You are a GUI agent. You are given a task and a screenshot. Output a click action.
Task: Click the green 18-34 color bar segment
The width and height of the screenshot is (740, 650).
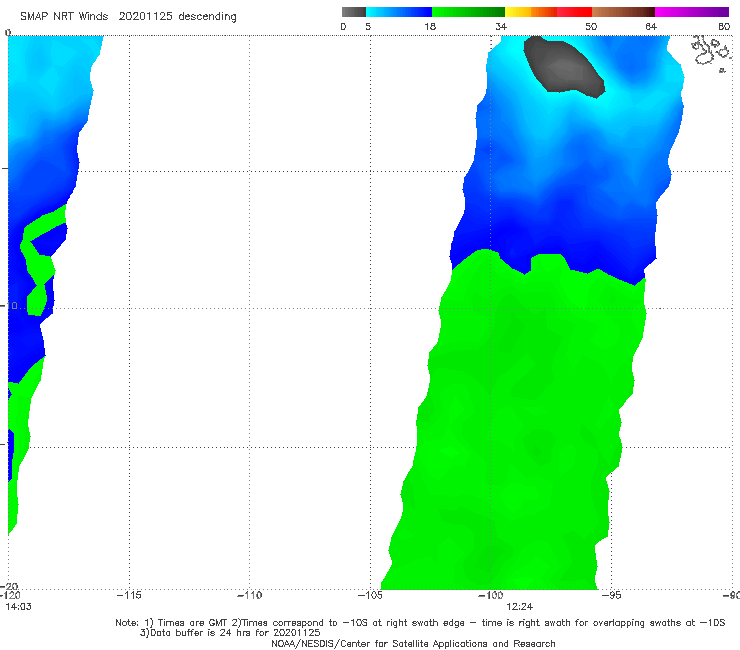click(468, 12)
